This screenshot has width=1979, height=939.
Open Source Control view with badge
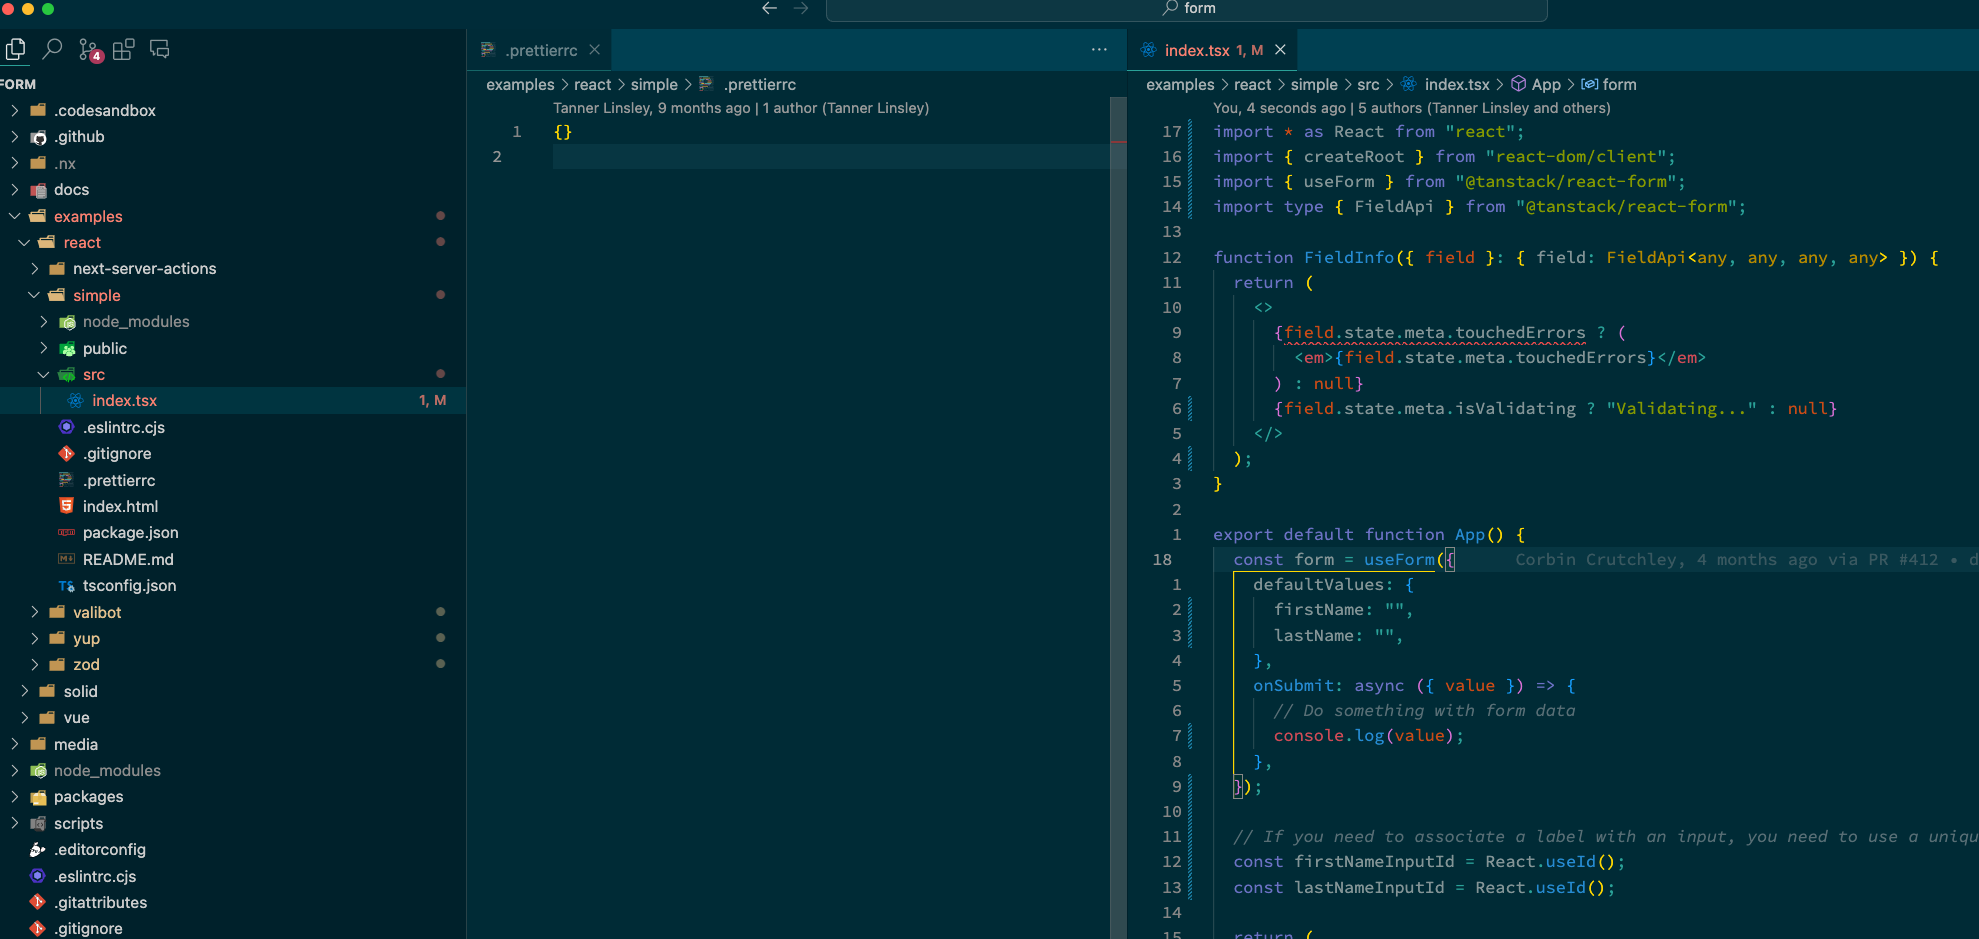point(90,50)
